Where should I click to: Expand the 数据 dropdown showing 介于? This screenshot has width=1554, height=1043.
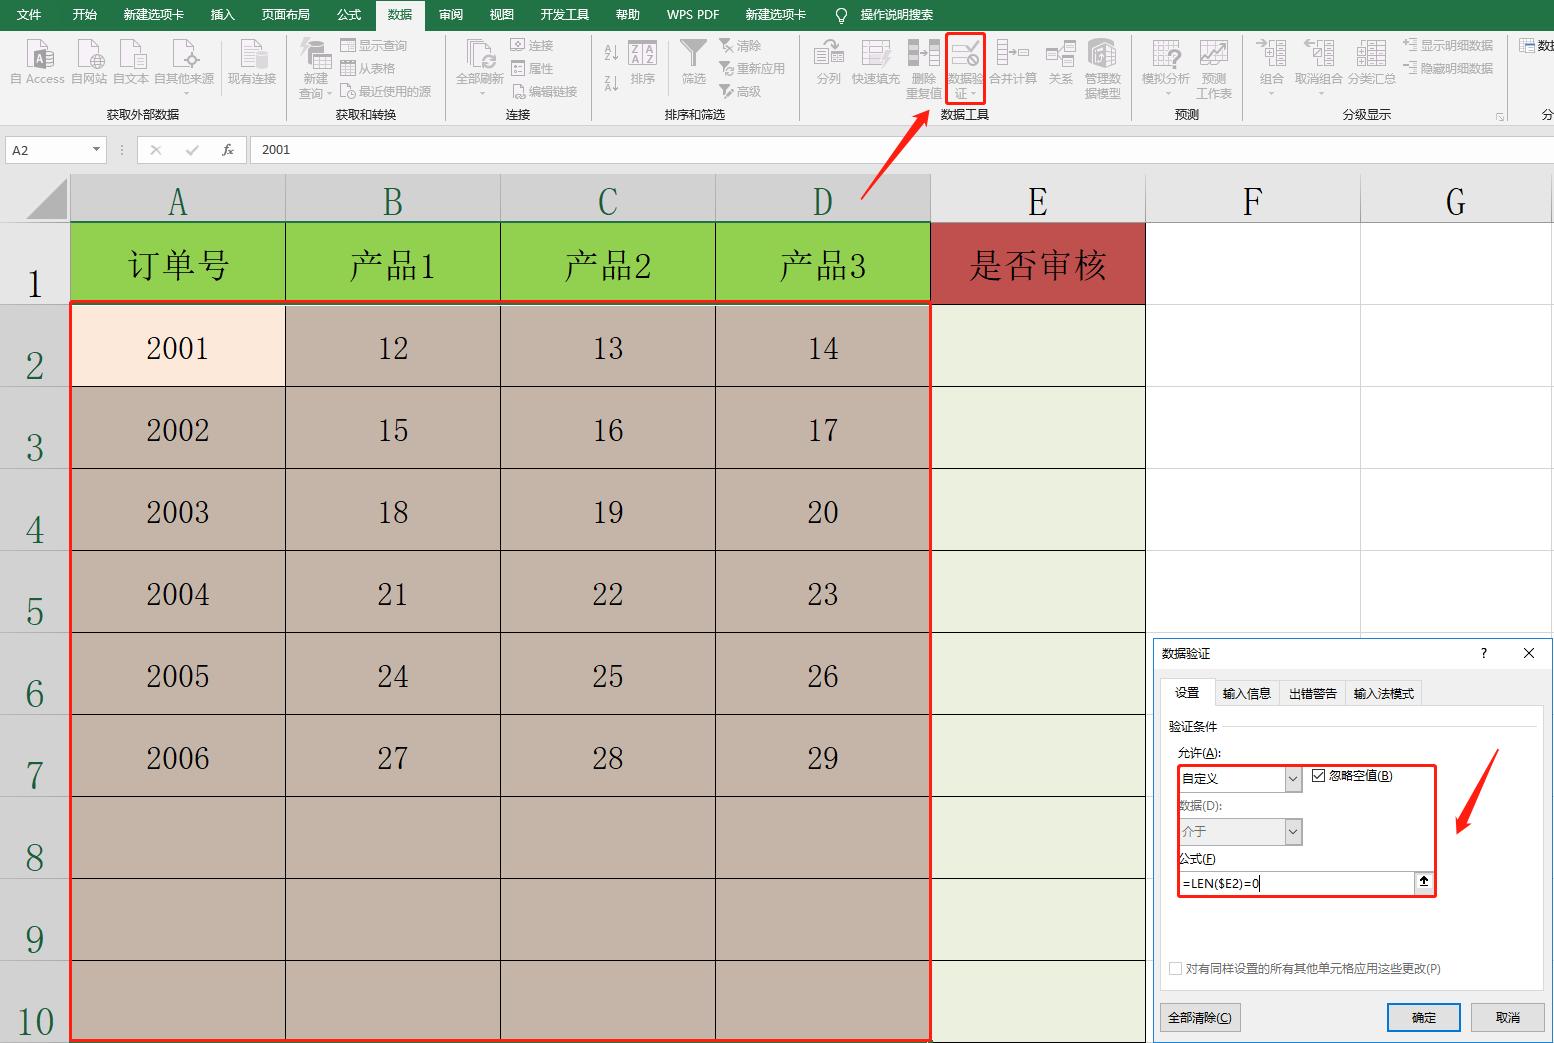tap(1293, 831)
